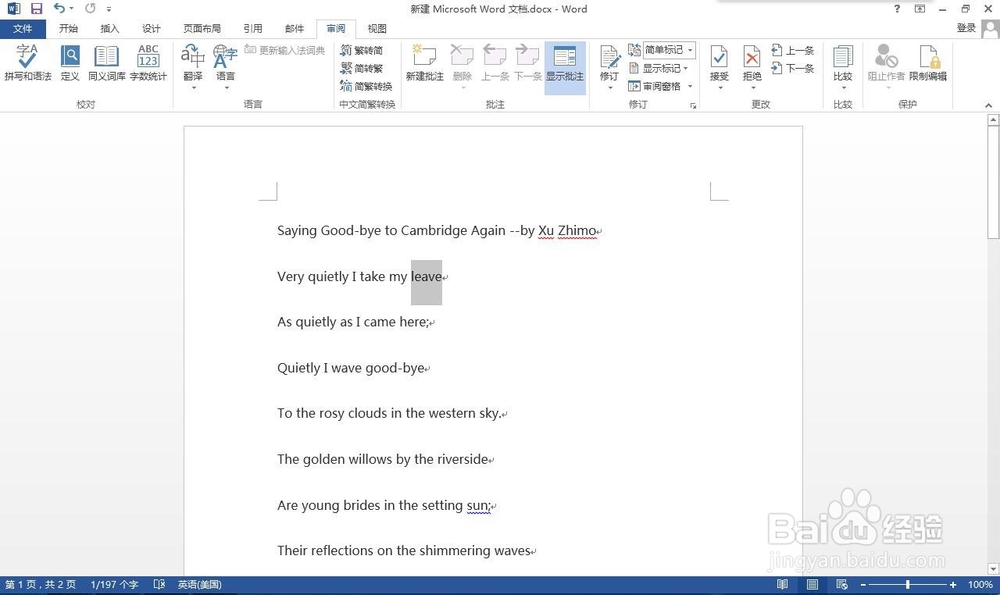Viewport: 1000px width, 595px height.
Task: Switch to the Page Layout (页面布局) tab
Action: [202, 29]
